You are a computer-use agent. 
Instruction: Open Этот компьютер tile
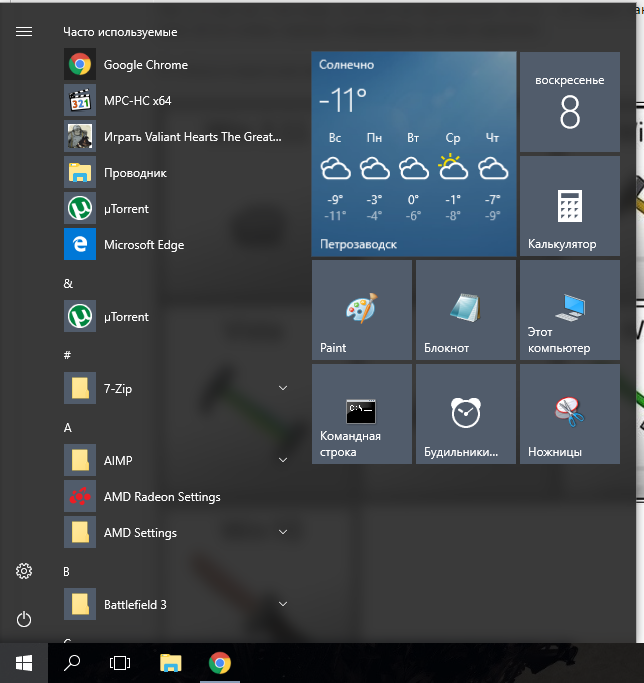[x=570, y=310]
